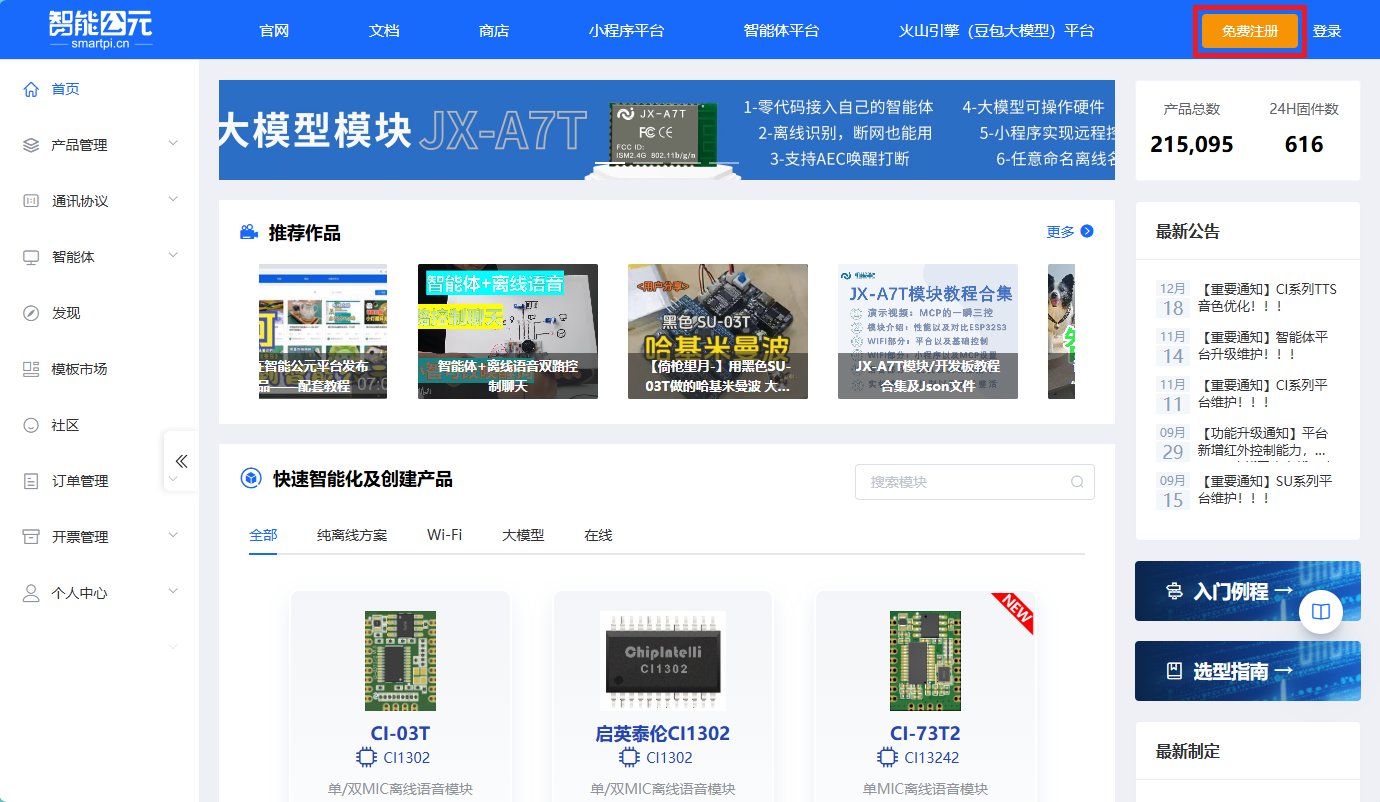Select the 纯离线方案 tab
Viewport: 1380px width, 802px height.
pos(352,535)
